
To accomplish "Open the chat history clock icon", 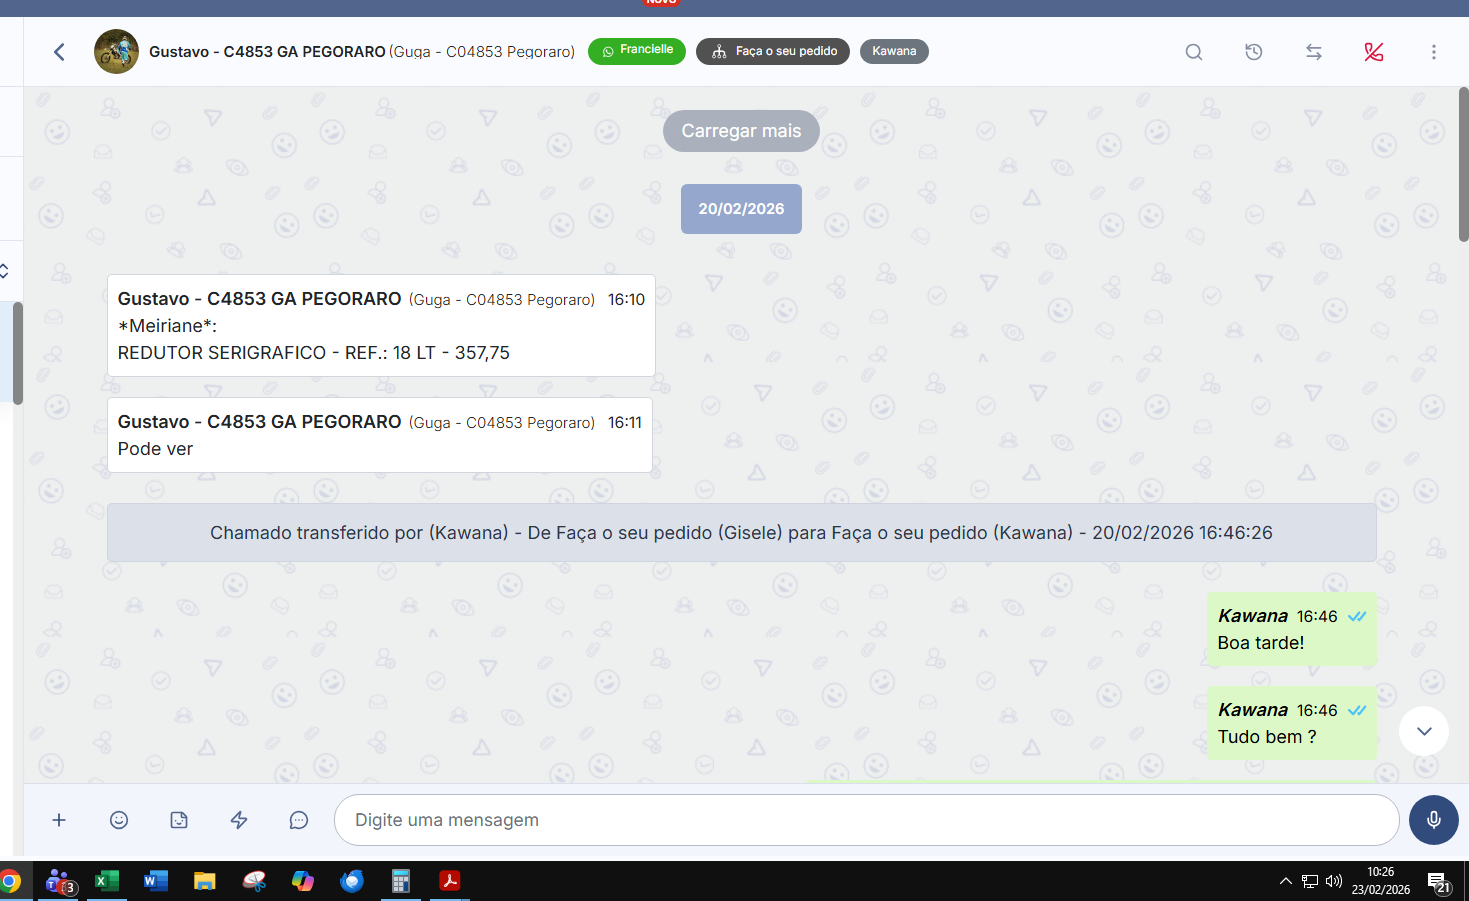I will (1253, 52).
